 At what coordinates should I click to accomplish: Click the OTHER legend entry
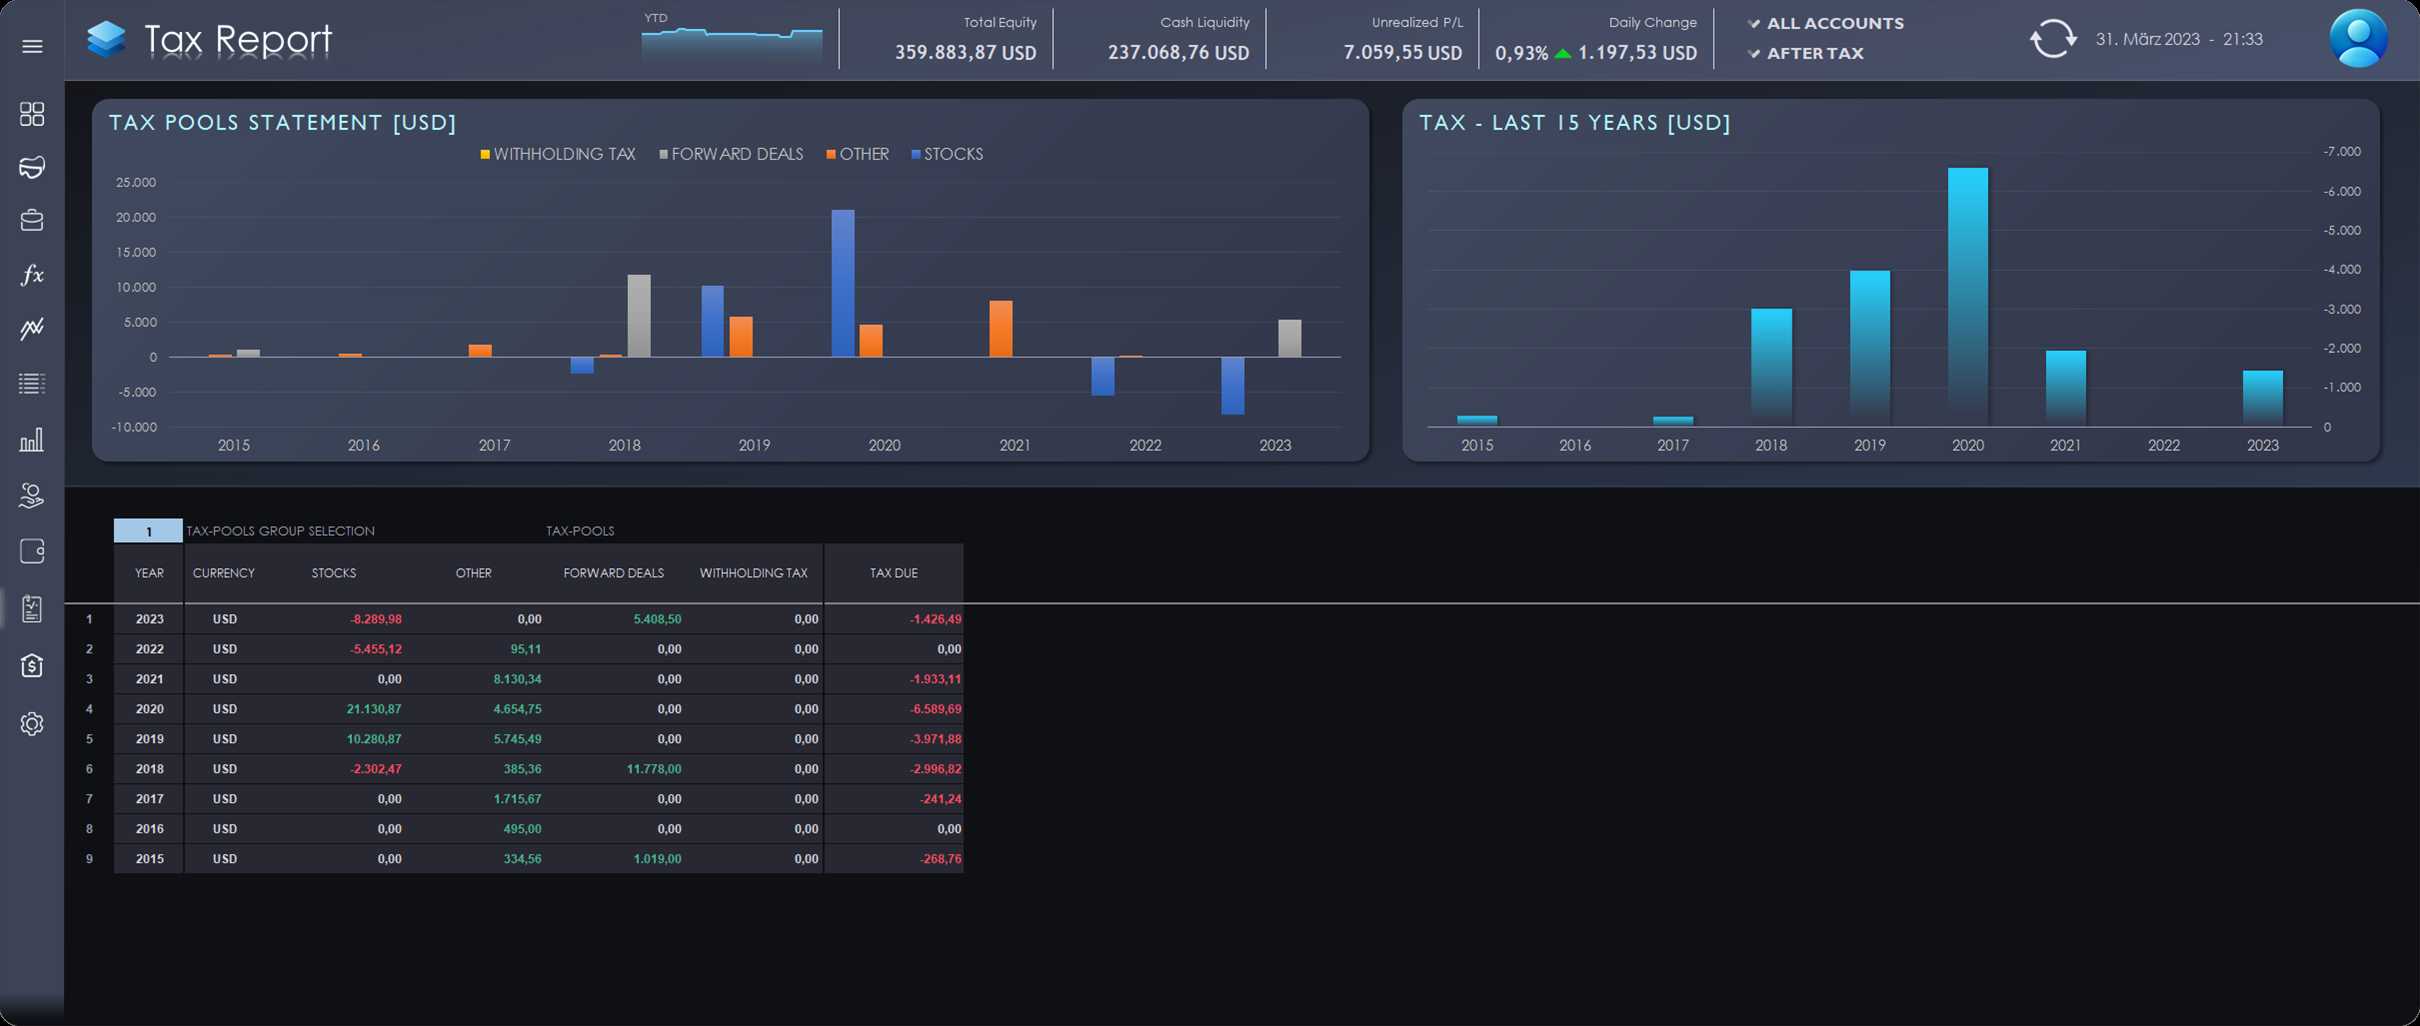[858, 154]
